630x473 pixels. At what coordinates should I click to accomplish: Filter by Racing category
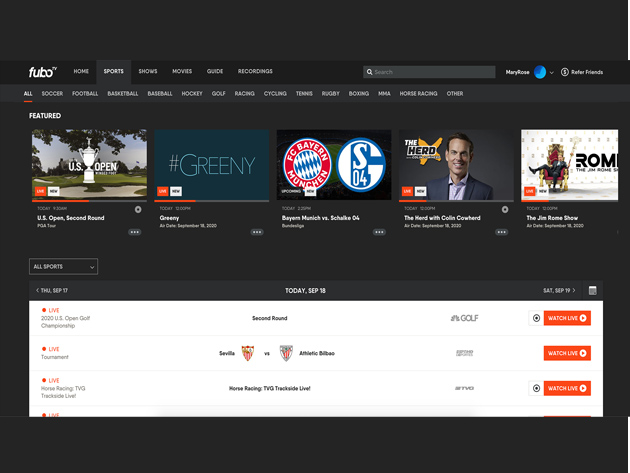[x=244, y=94]
